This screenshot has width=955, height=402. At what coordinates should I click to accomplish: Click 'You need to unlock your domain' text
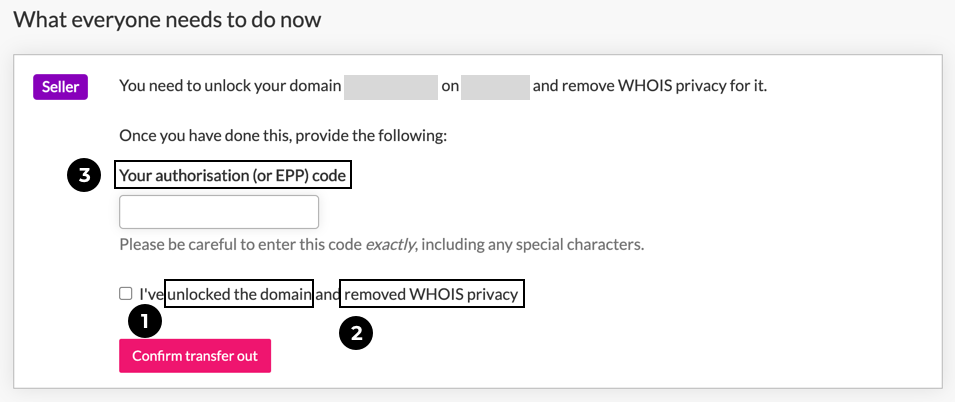tap(230, 86)
